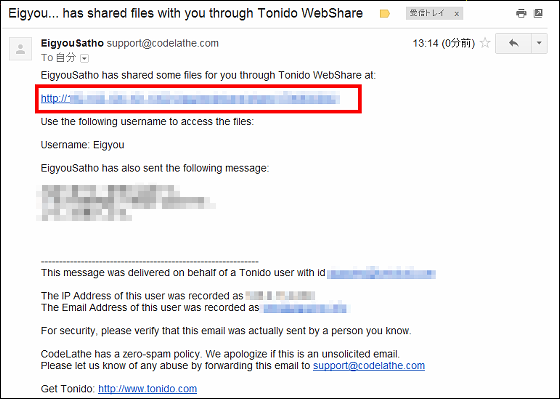This screenshot has width=560, height=399.
Task: Click the blurred Tonido user id link
Action: point(381,273)
